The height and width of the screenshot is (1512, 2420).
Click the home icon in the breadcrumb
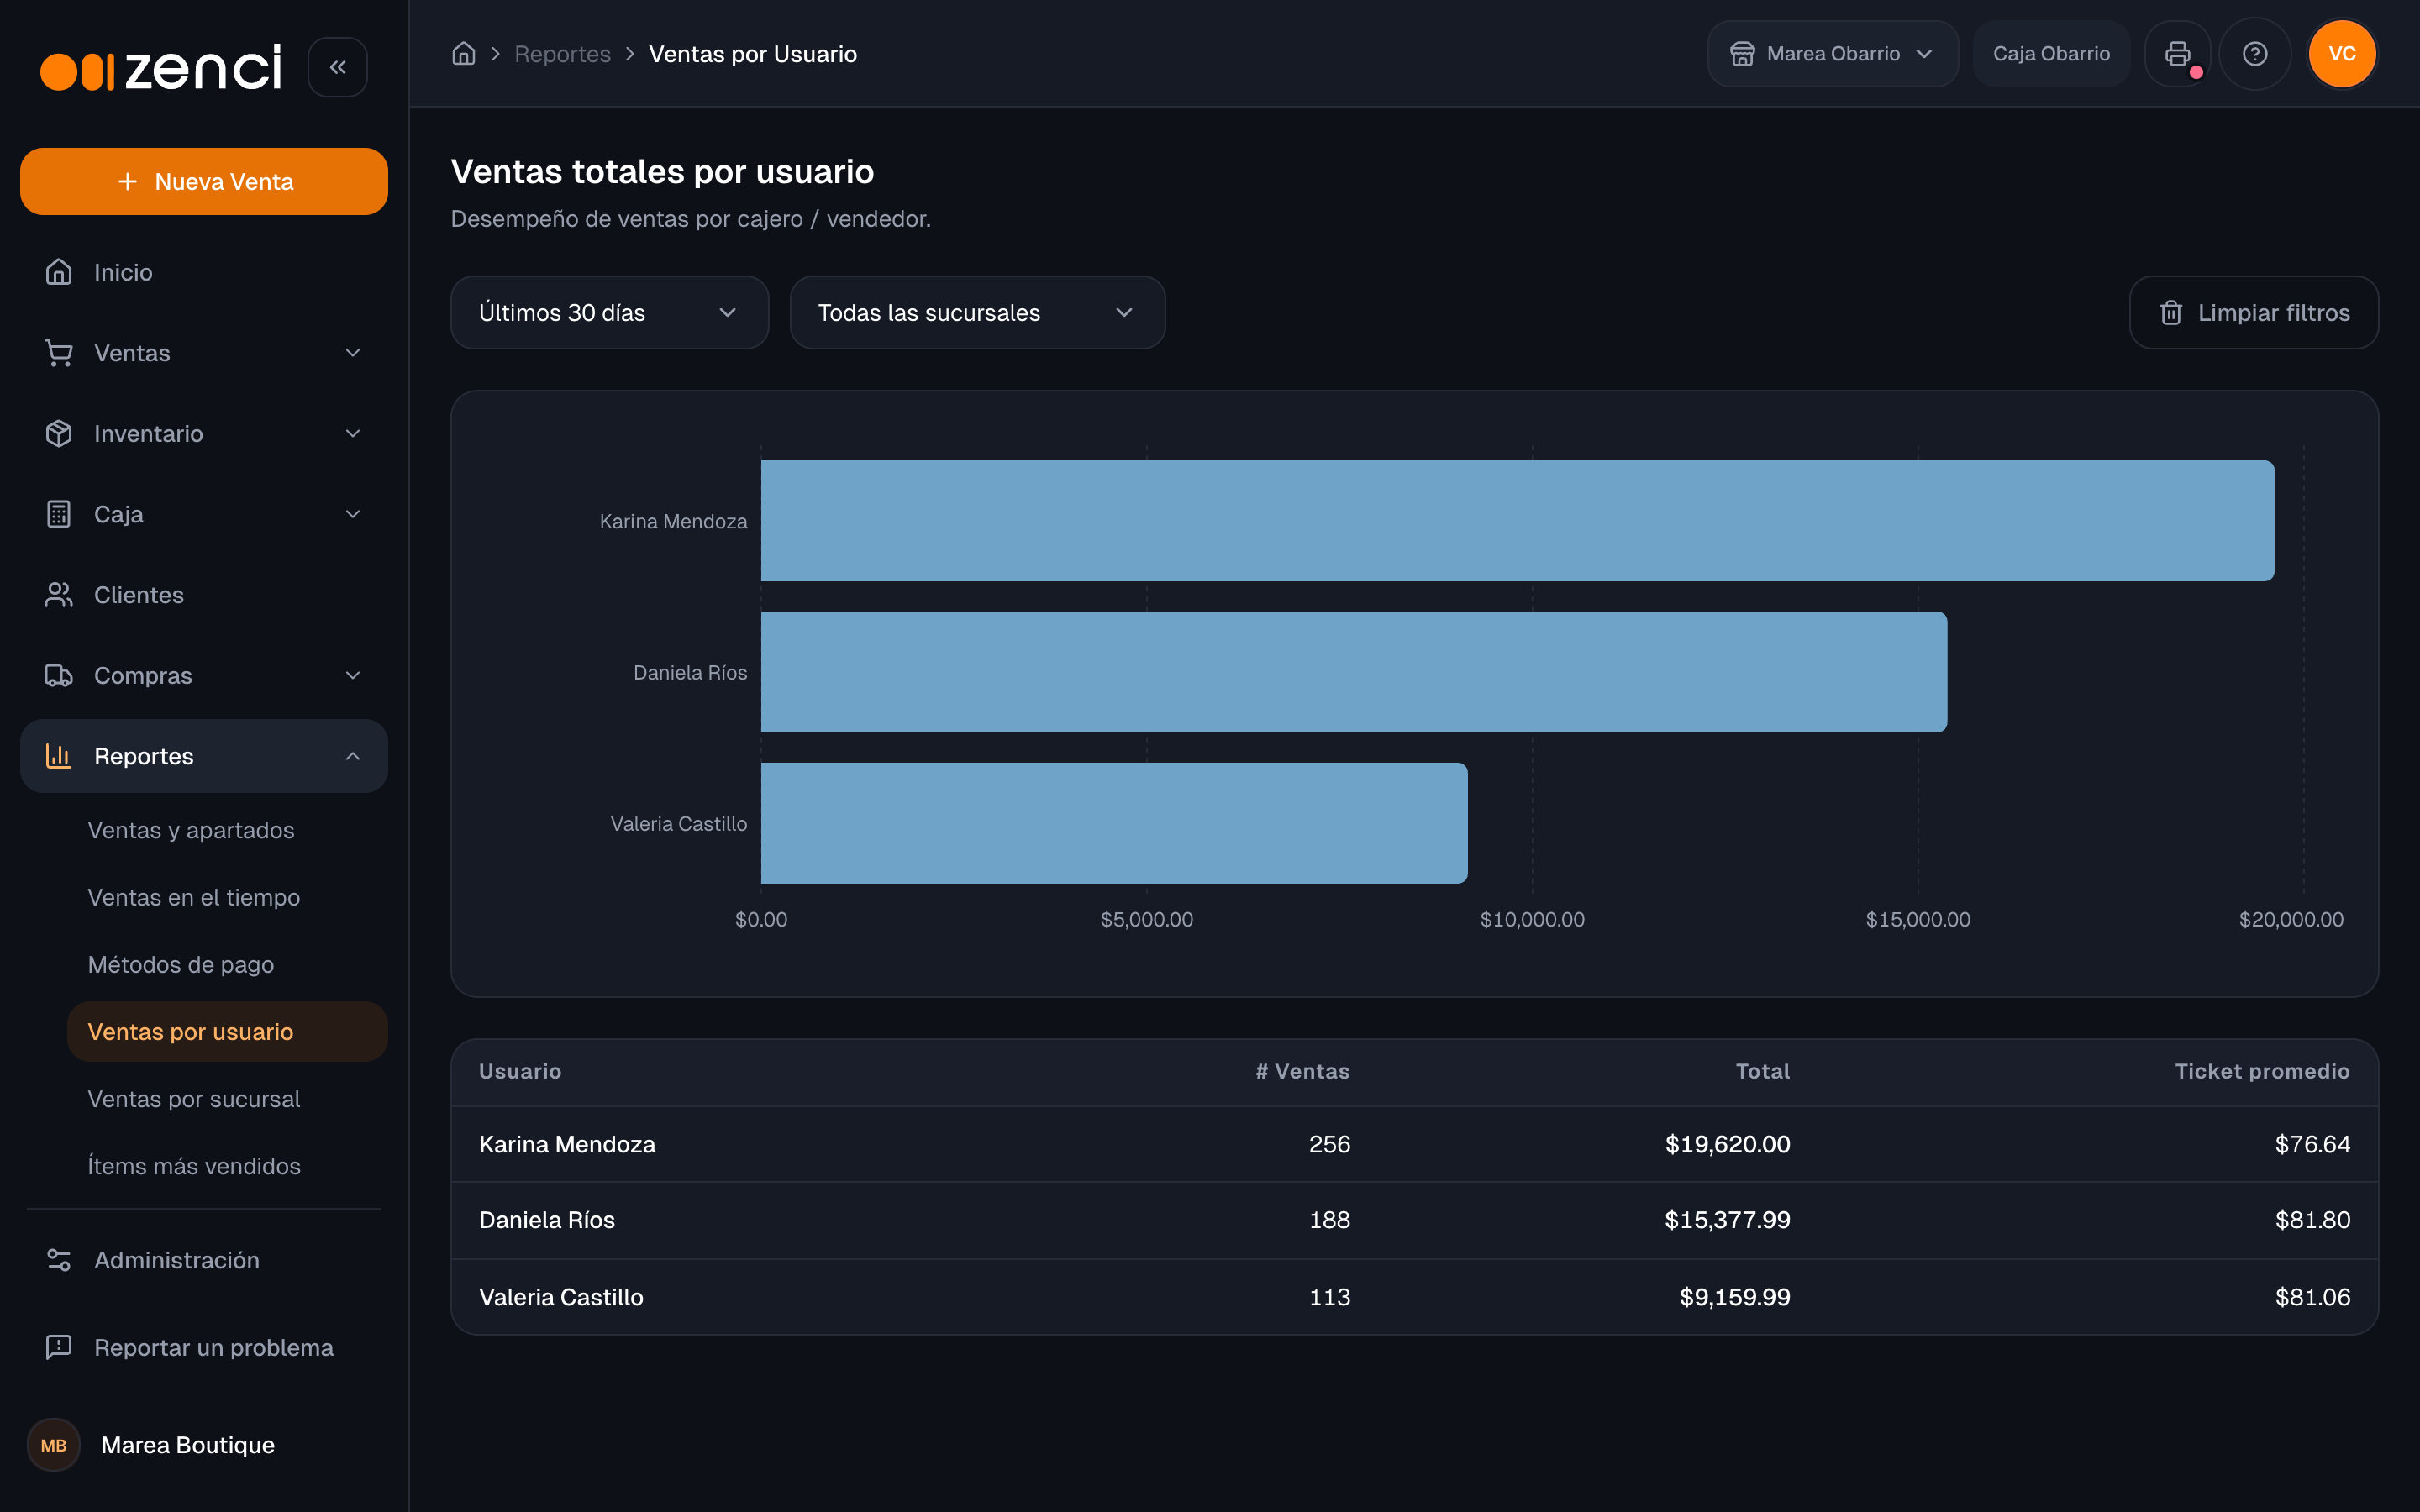tap(463, 54)
